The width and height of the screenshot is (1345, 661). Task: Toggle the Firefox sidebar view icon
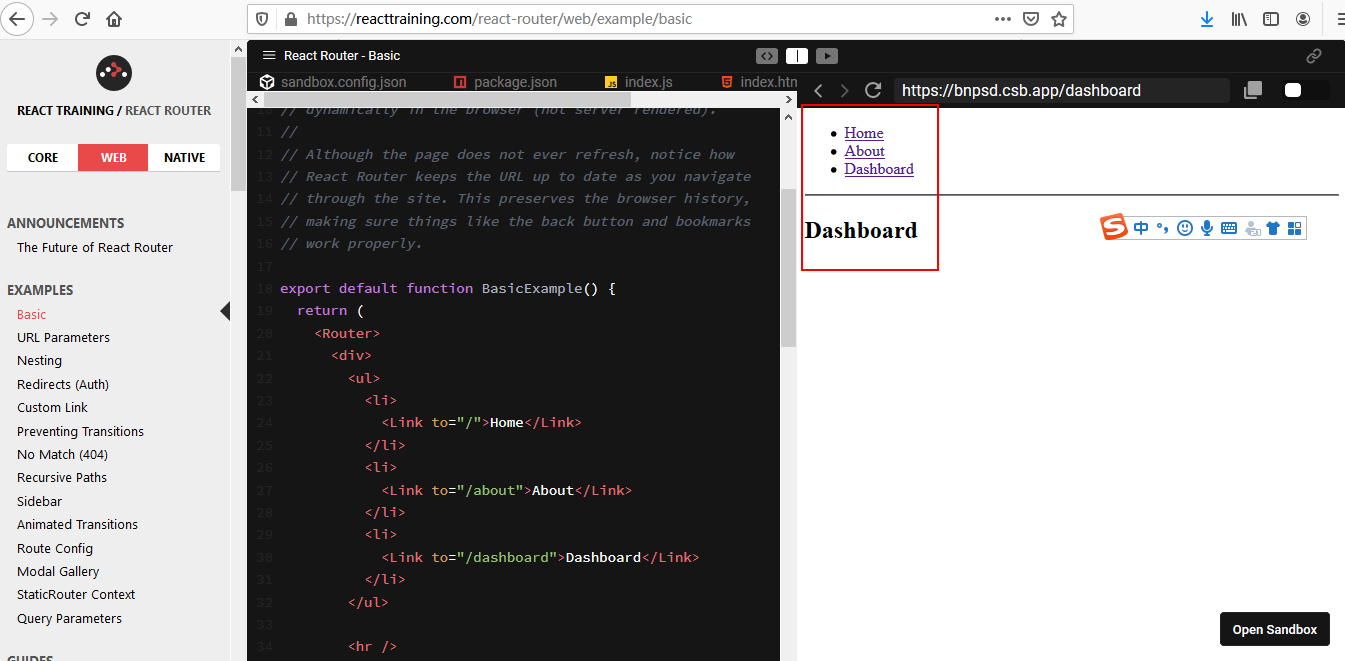tap(1271, 19)
